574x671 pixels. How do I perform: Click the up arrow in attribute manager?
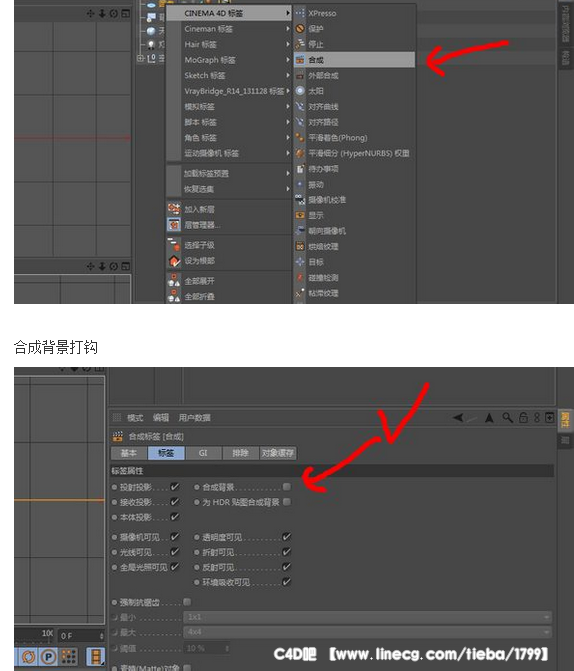click(489, 417)
